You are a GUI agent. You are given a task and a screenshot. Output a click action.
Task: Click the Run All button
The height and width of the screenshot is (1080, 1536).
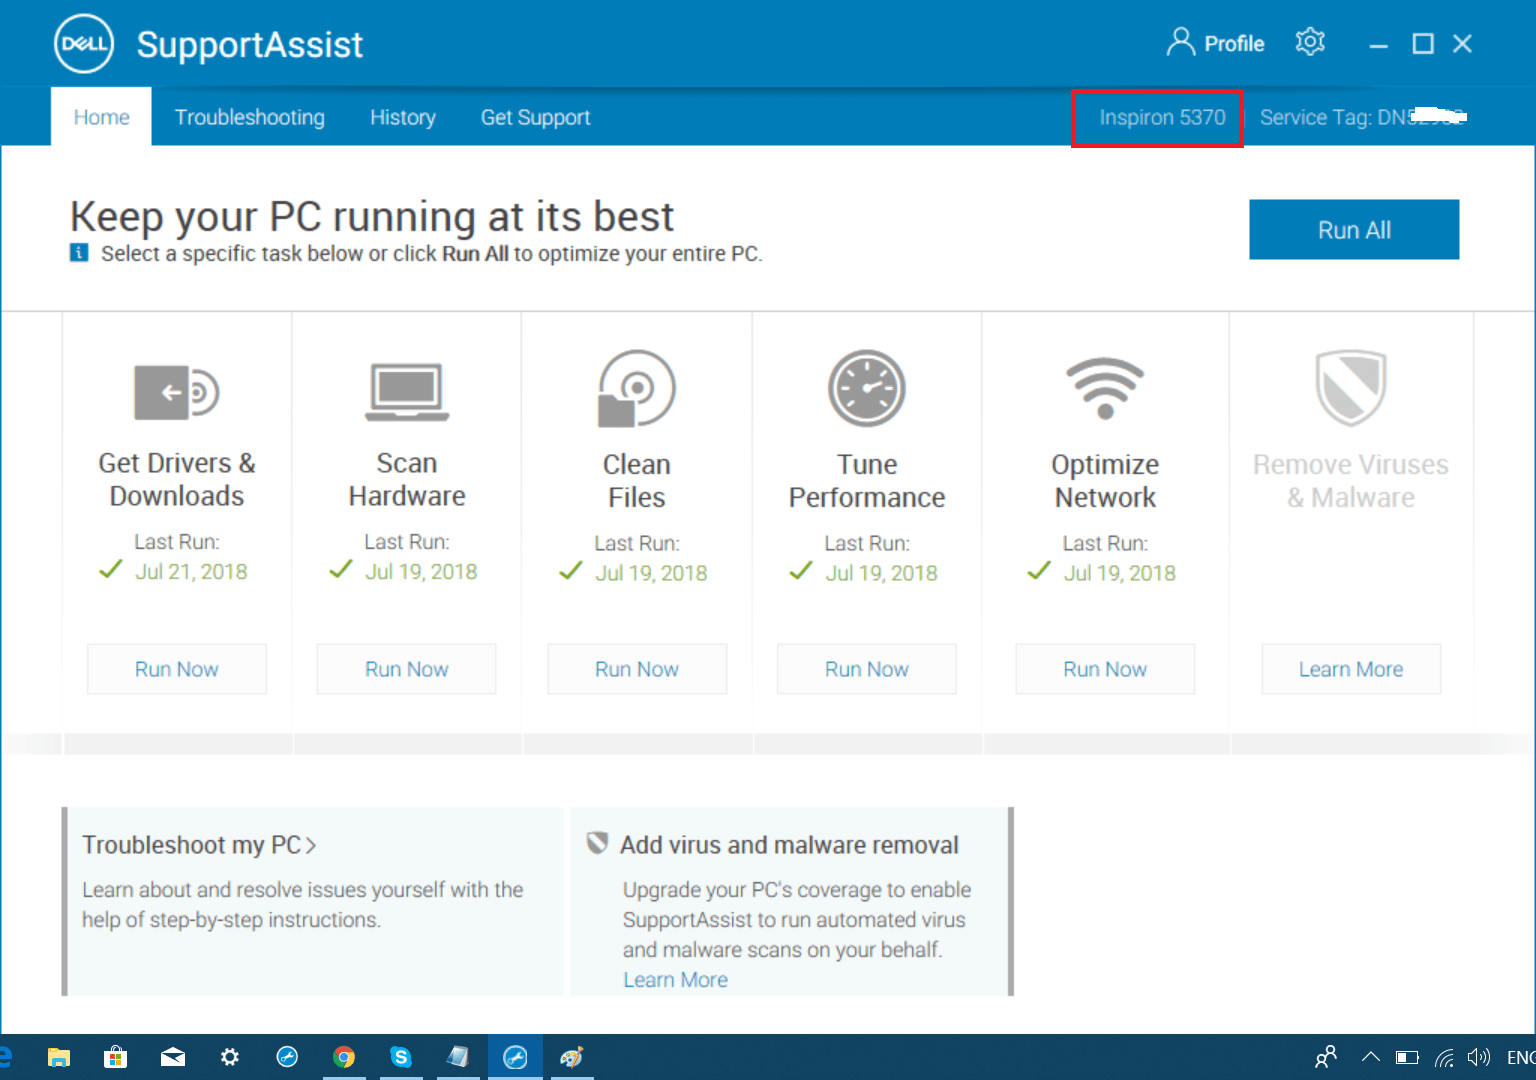click(1354, 230)
